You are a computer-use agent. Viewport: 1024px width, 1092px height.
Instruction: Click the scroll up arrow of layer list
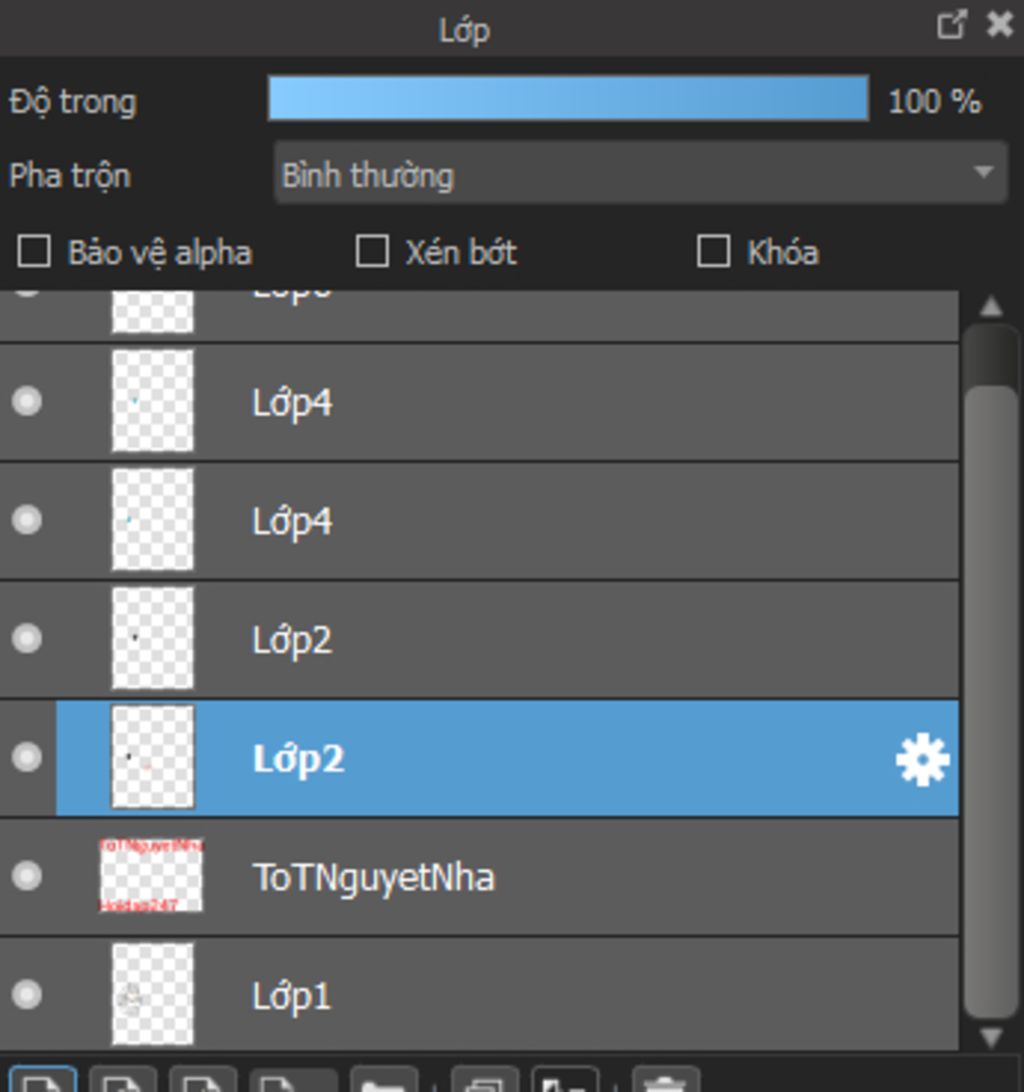[x=991, y=306]
